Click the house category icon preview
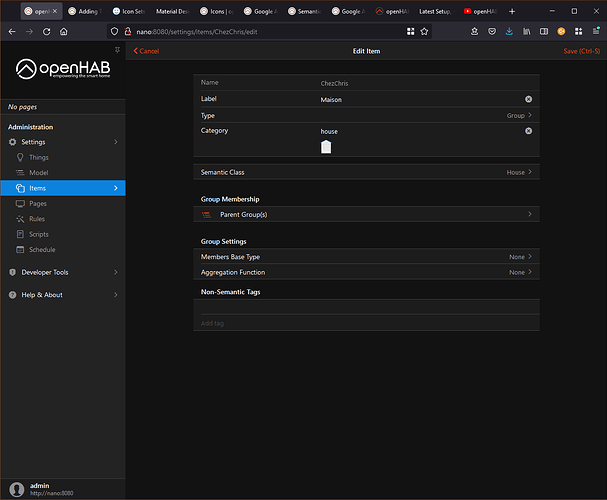607x500 pixels. coord(326,147)
